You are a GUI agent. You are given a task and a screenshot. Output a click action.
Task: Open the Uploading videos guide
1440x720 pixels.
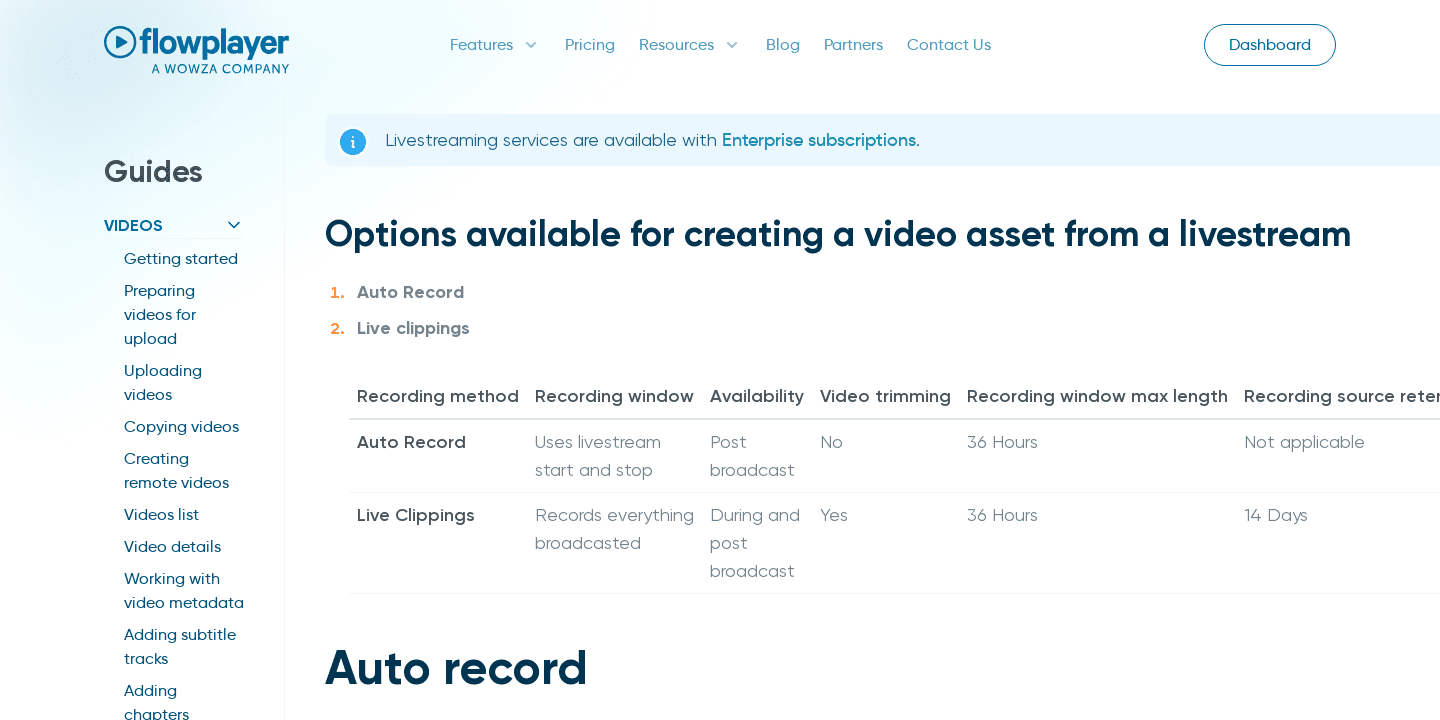[163, 383]
